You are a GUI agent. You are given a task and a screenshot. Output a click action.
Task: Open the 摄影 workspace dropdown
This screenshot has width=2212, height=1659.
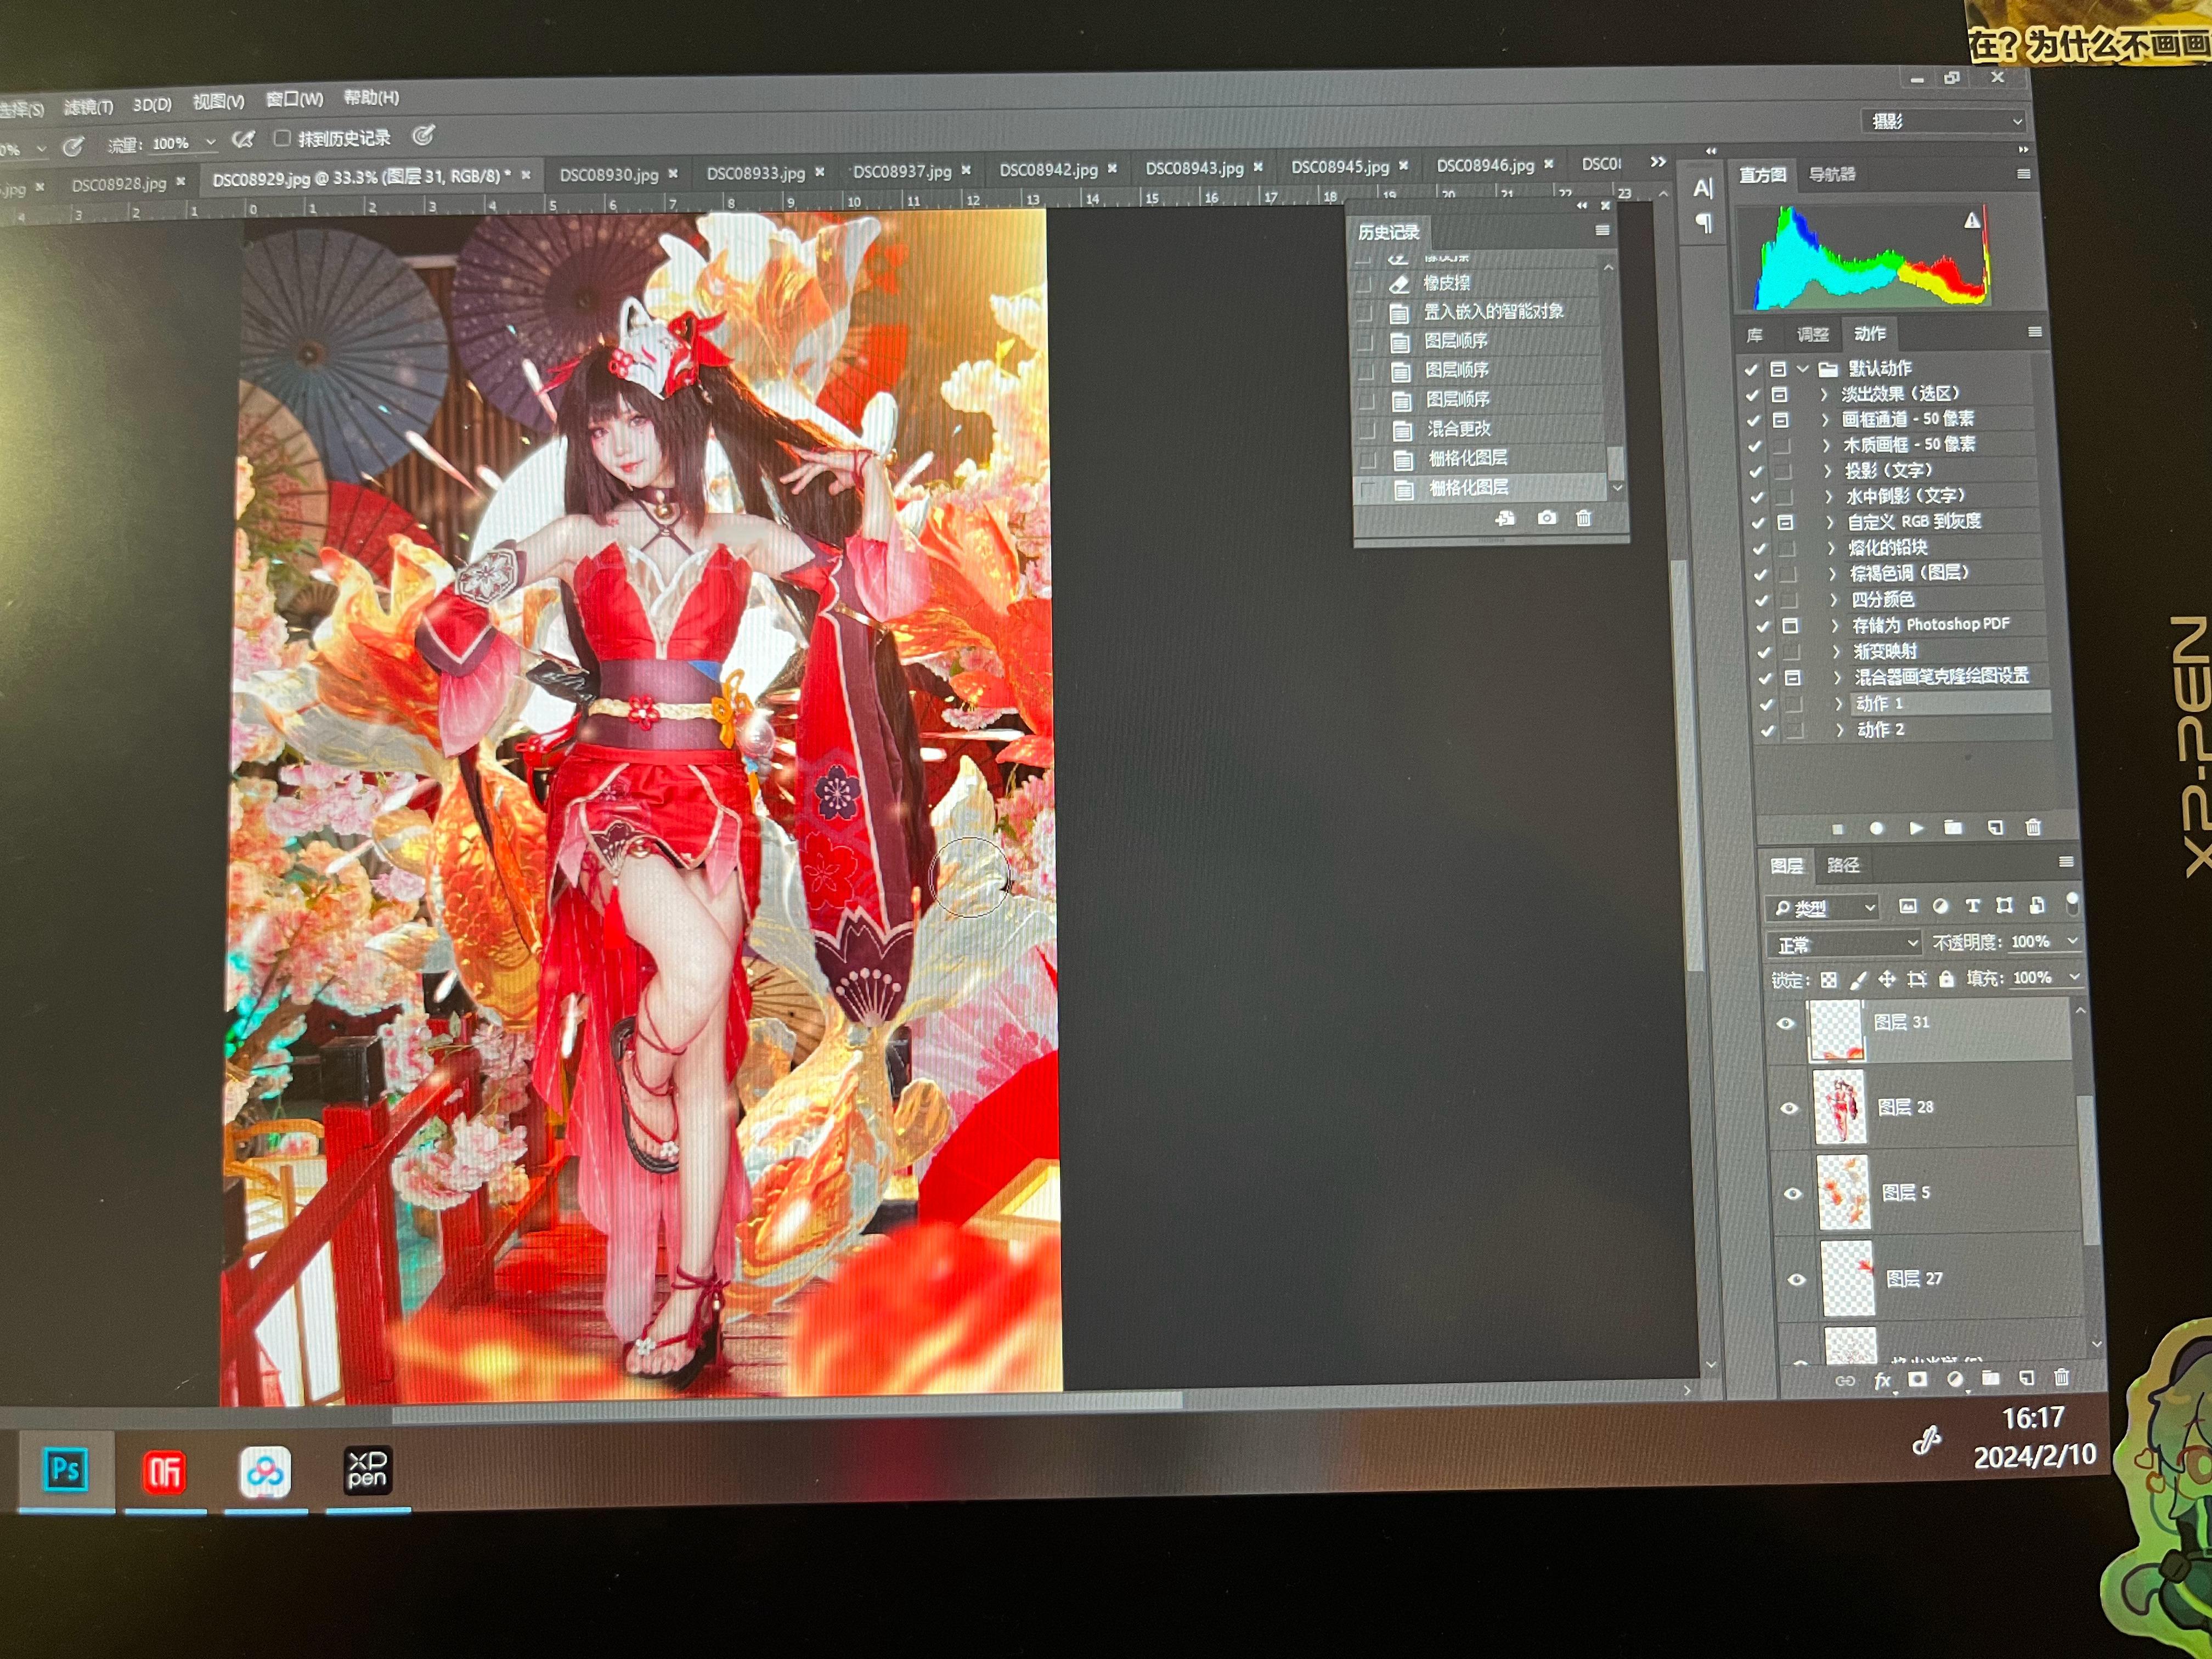coord(1943,121)
